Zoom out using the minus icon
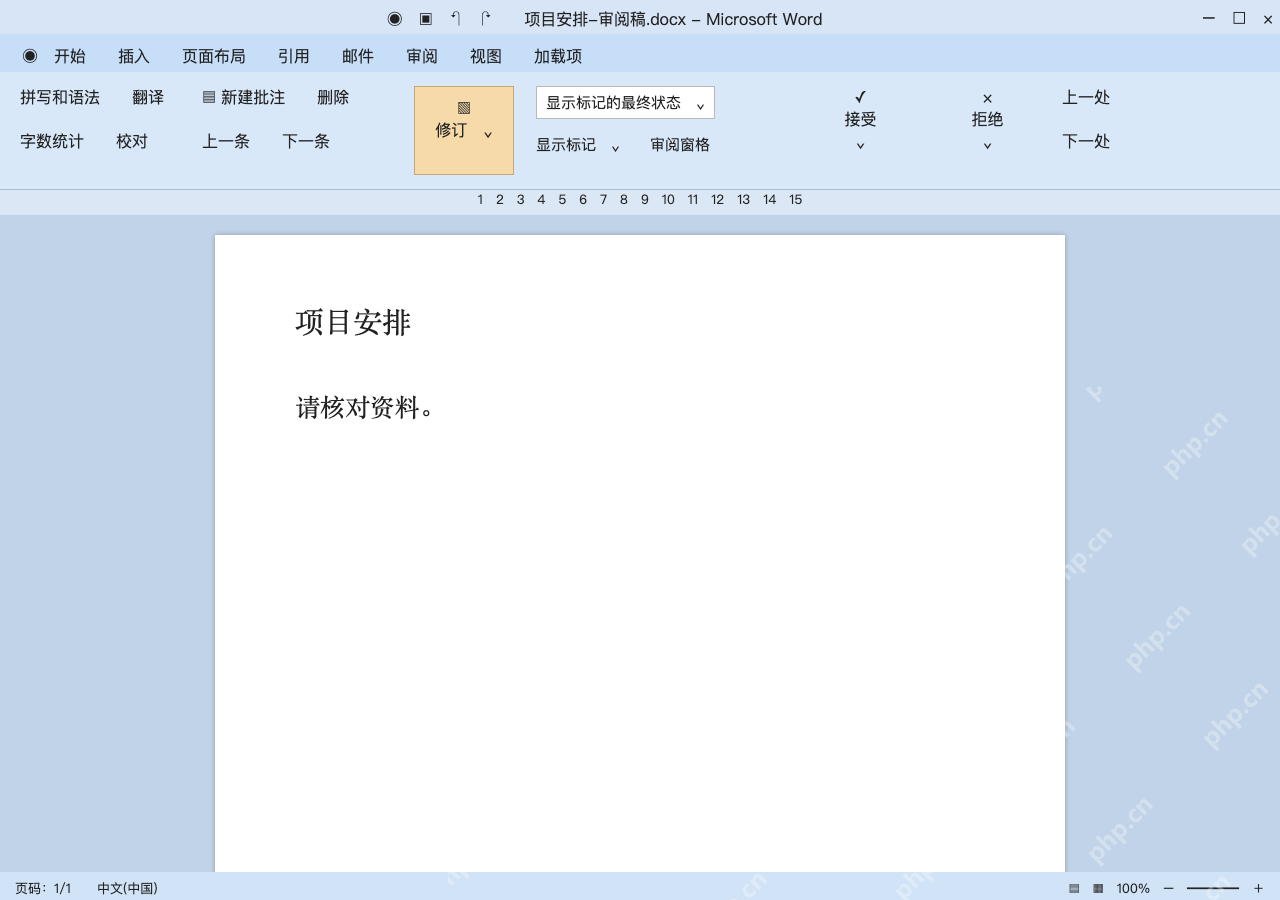Viewport: 1280px width, 900px height. pyautogui.click(x=1168, y=888)
